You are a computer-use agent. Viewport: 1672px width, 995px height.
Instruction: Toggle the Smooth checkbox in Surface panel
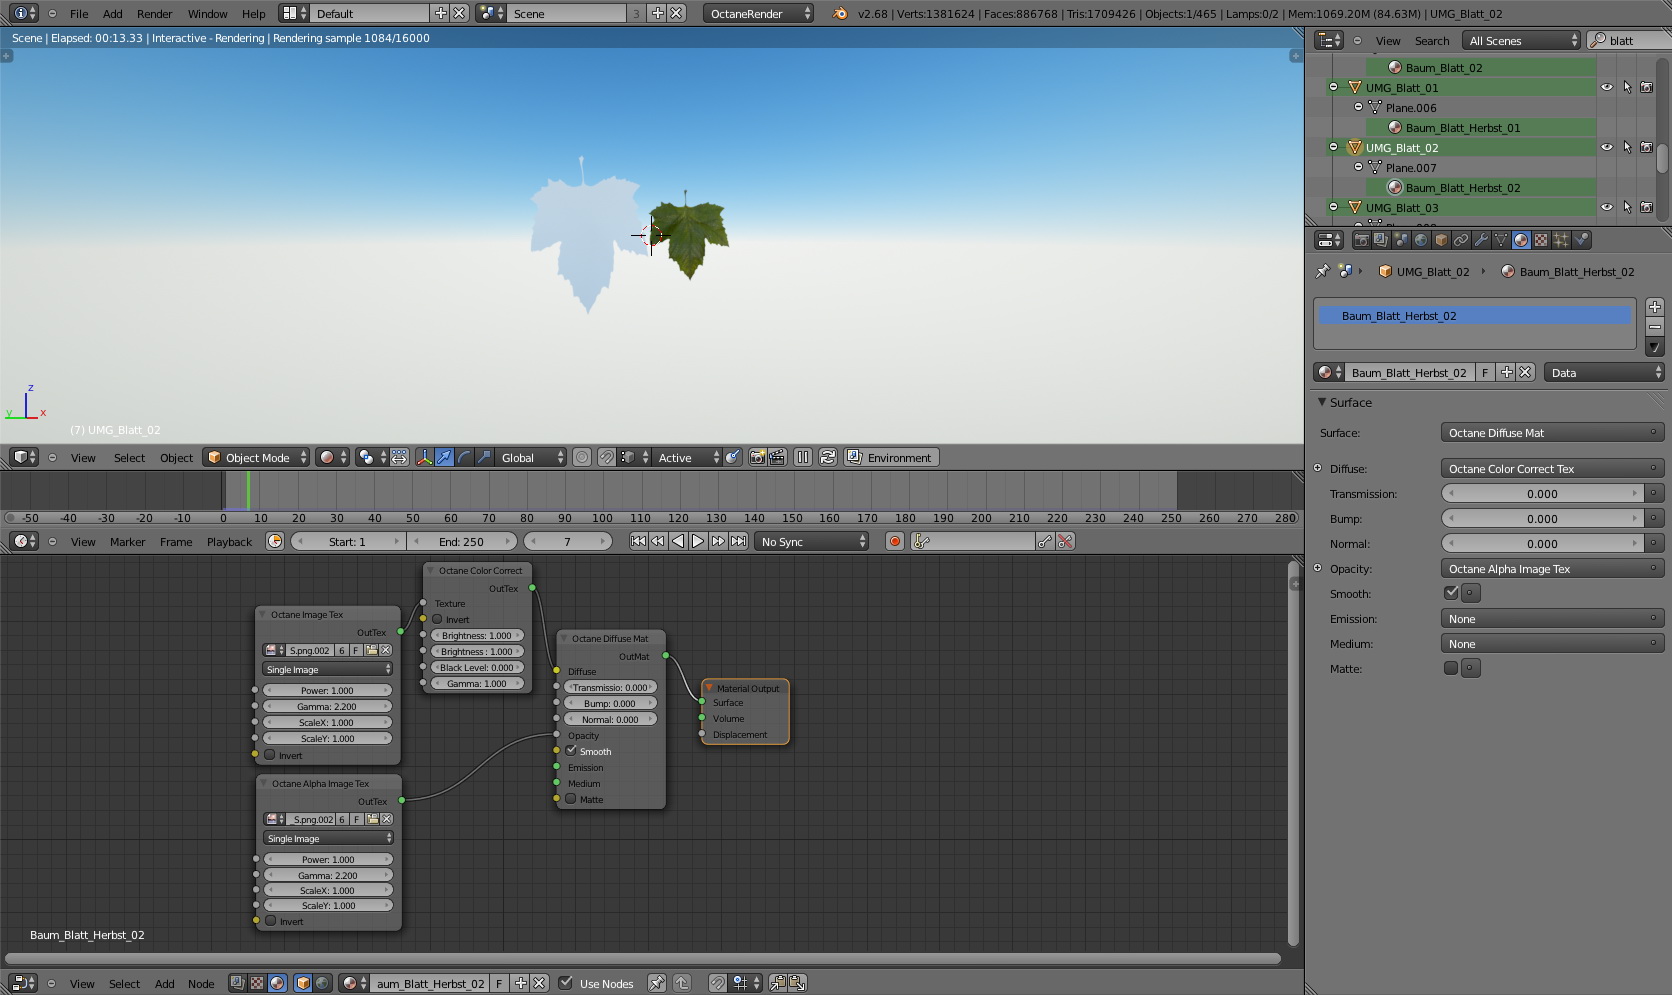(1451, 593)
